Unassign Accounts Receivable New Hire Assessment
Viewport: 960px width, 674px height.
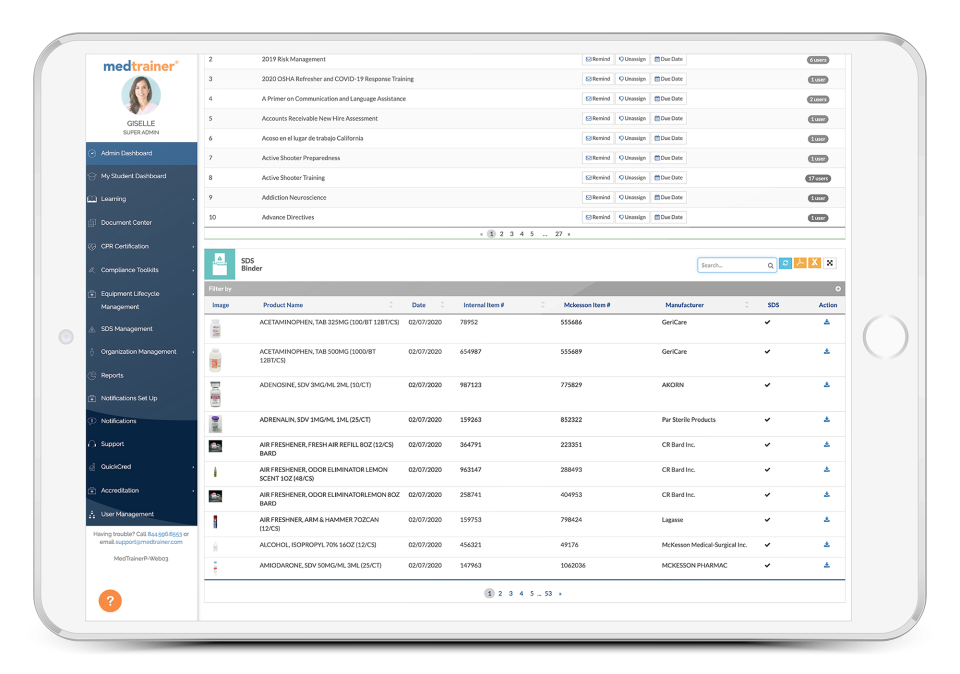click(632, 119)
